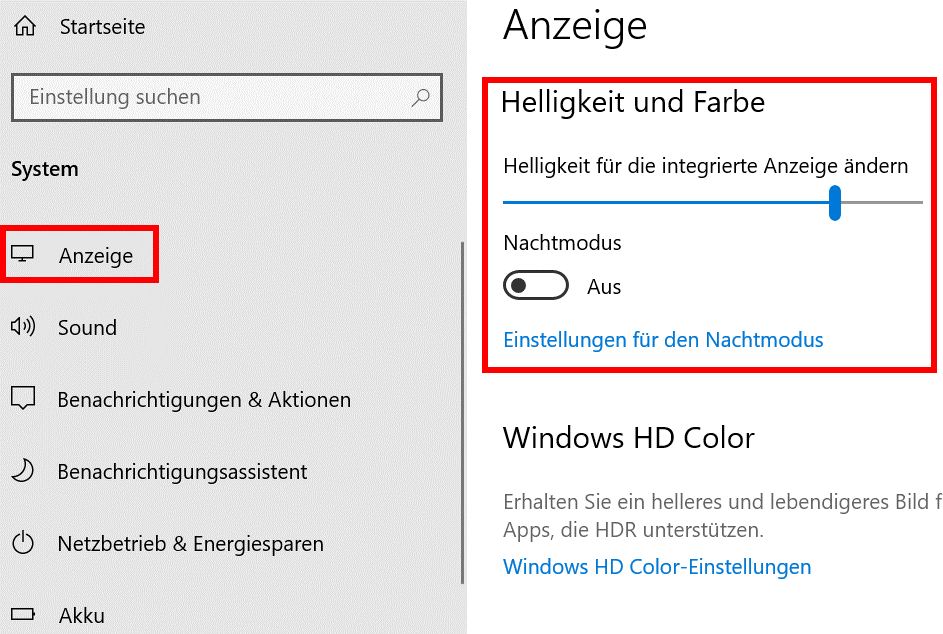Click the Startseite home icon
Screen dimensions: 943x634
coord(25,26)
